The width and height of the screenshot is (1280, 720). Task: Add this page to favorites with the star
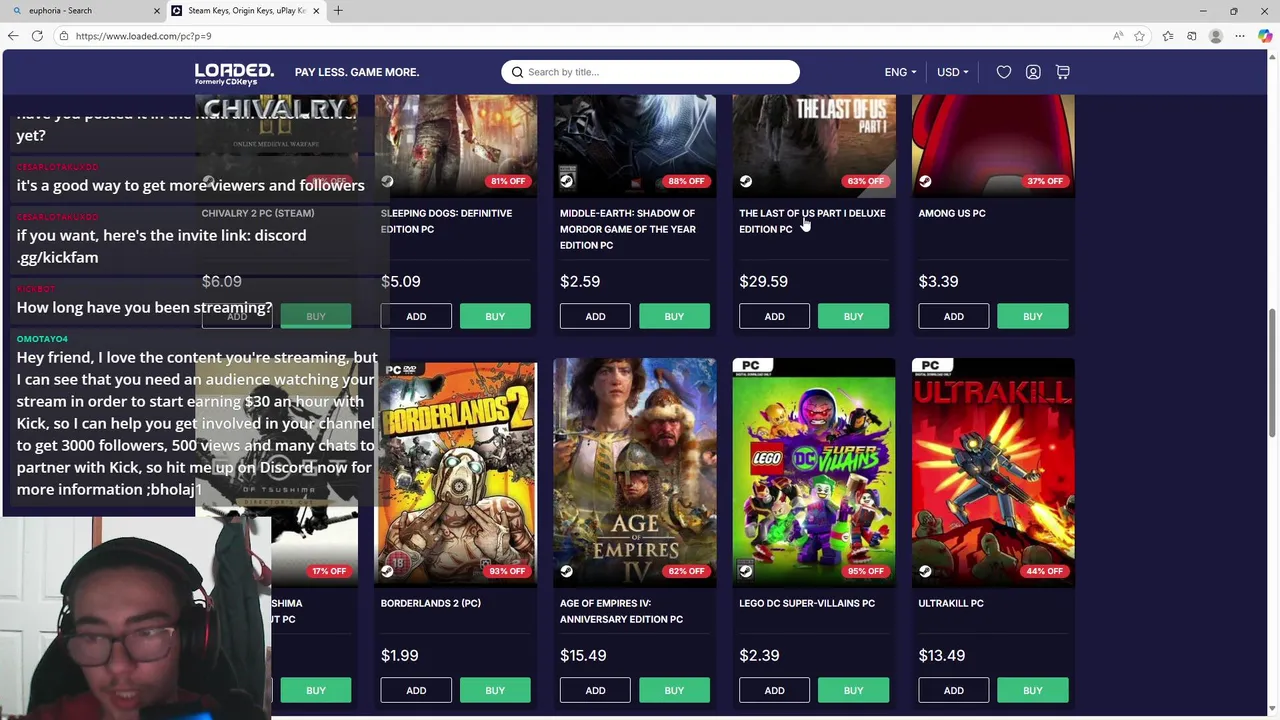point(1139,36)
